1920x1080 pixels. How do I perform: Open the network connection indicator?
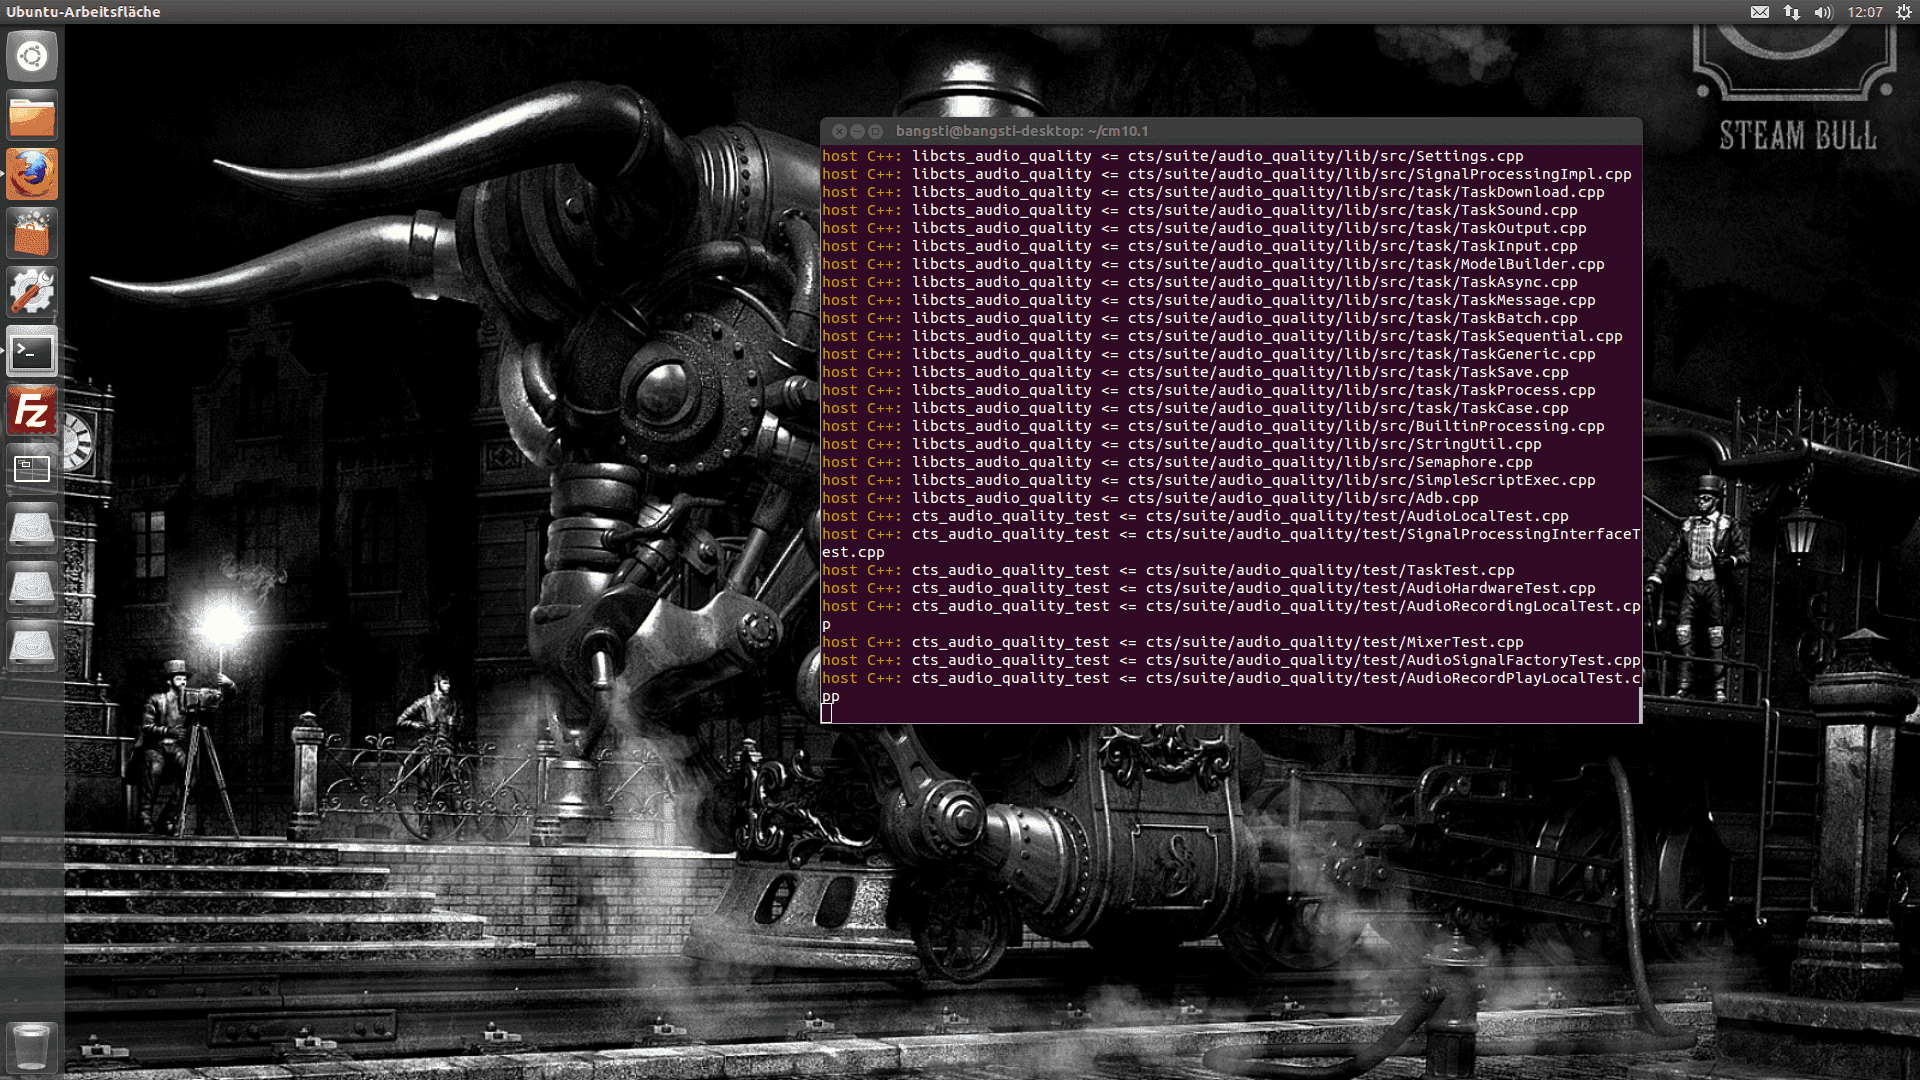tap(1791, 12)
